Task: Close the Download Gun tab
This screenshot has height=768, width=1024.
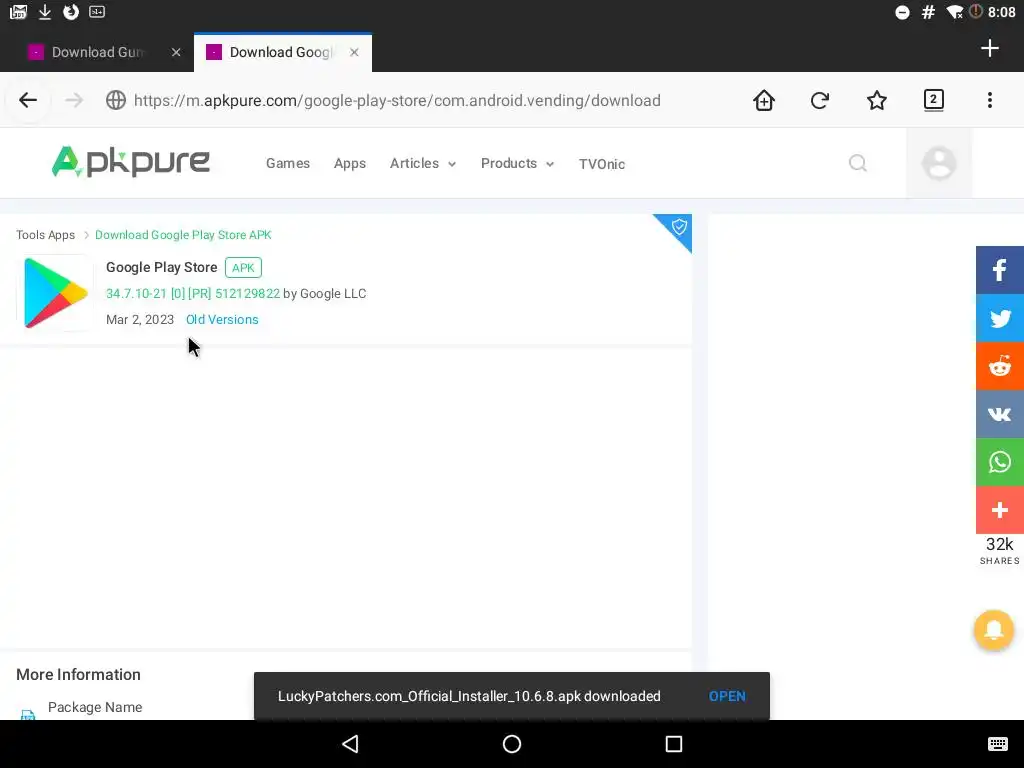Action: pyautogui.click(x=176, y=52)
